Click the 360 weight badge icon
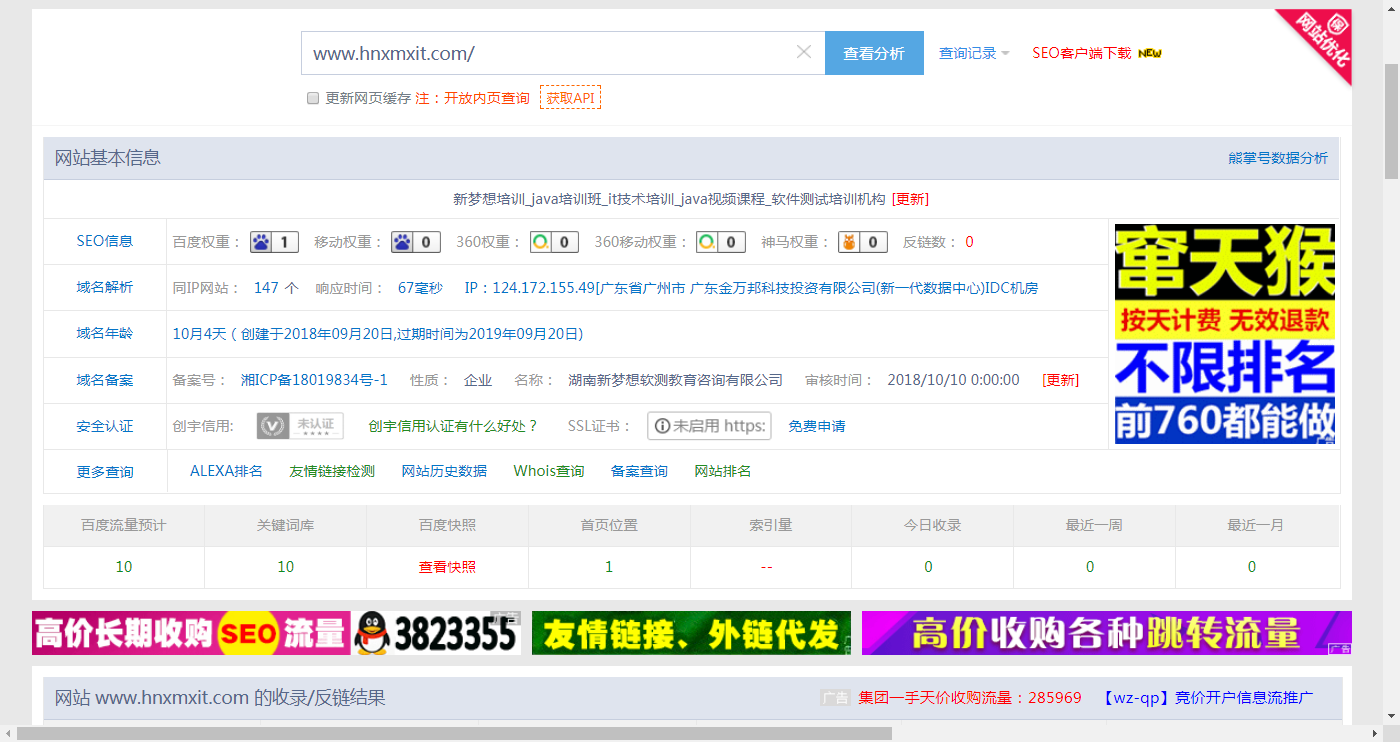The height and width of the screenshot is (742, 1400). [x=554, y=242]
